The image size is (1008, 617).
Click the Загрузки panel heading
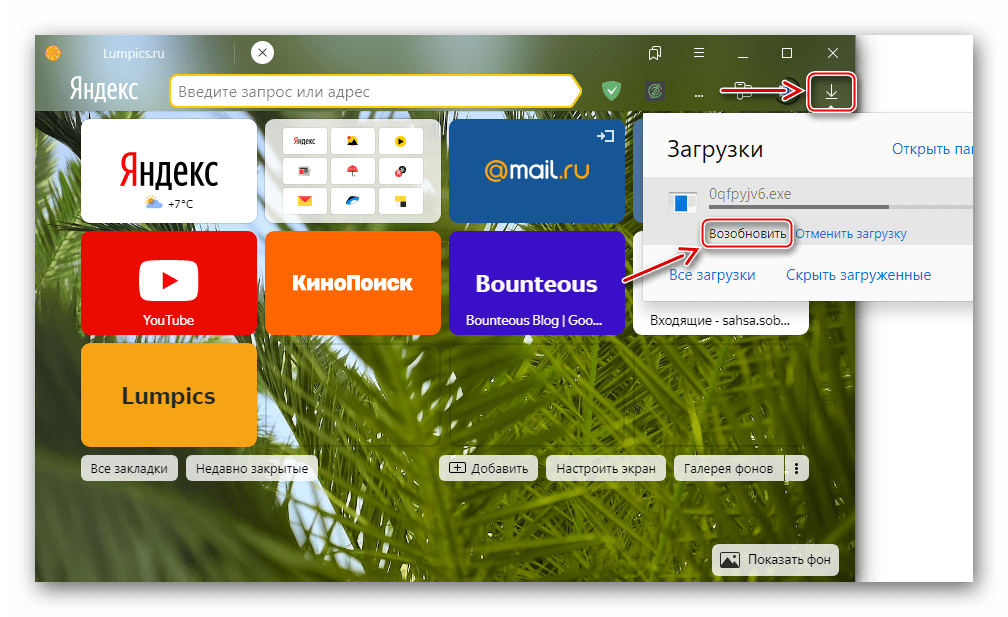[715, 149]
